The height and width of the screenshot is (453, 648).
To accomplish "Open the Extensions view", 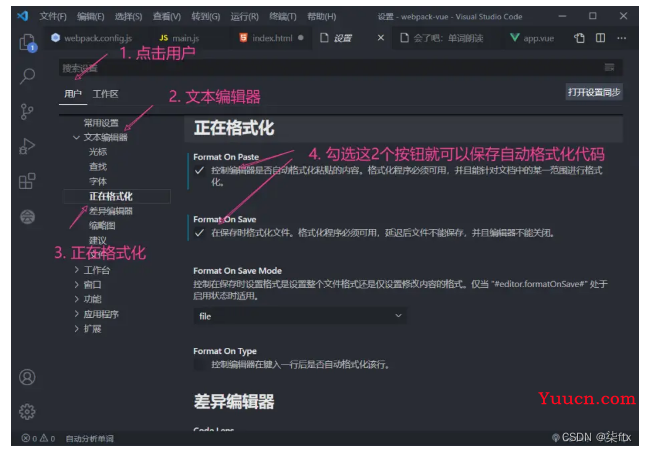I will click(27, 181).
